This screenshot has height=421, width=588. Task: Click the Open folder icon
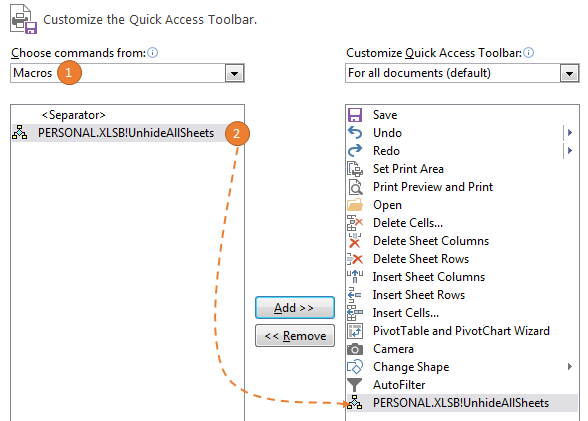click(x=355, y=205)
